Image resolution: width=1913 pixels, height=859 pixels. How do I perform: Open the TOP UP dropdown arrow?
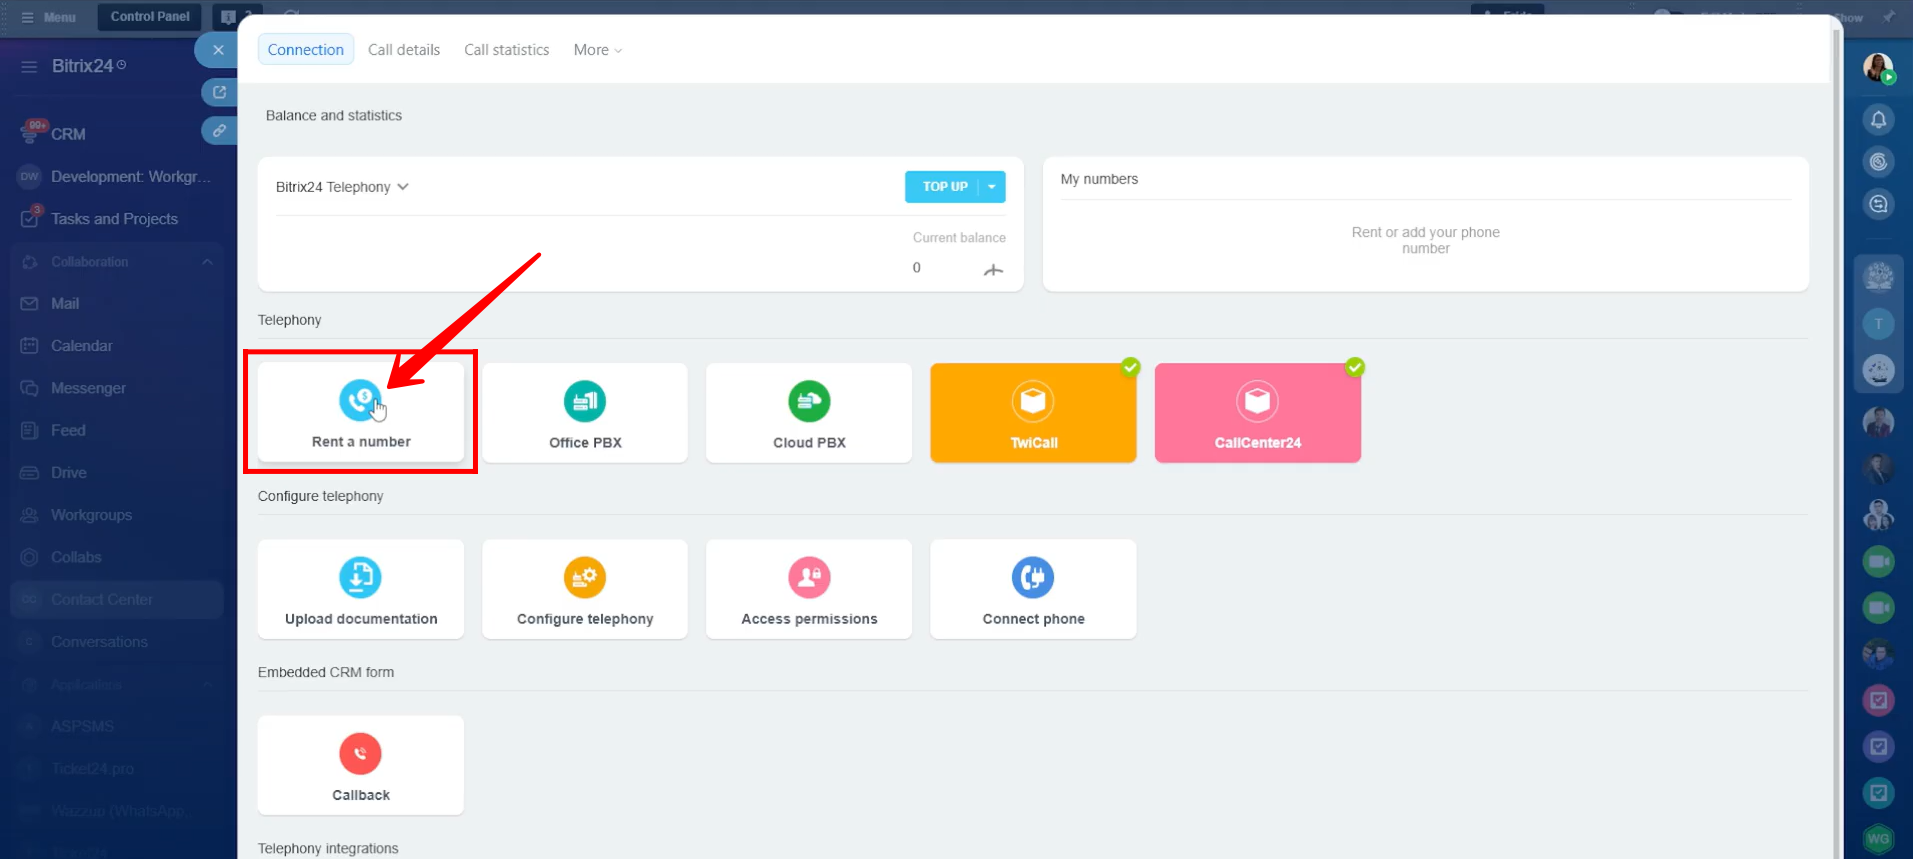(992, 187)
